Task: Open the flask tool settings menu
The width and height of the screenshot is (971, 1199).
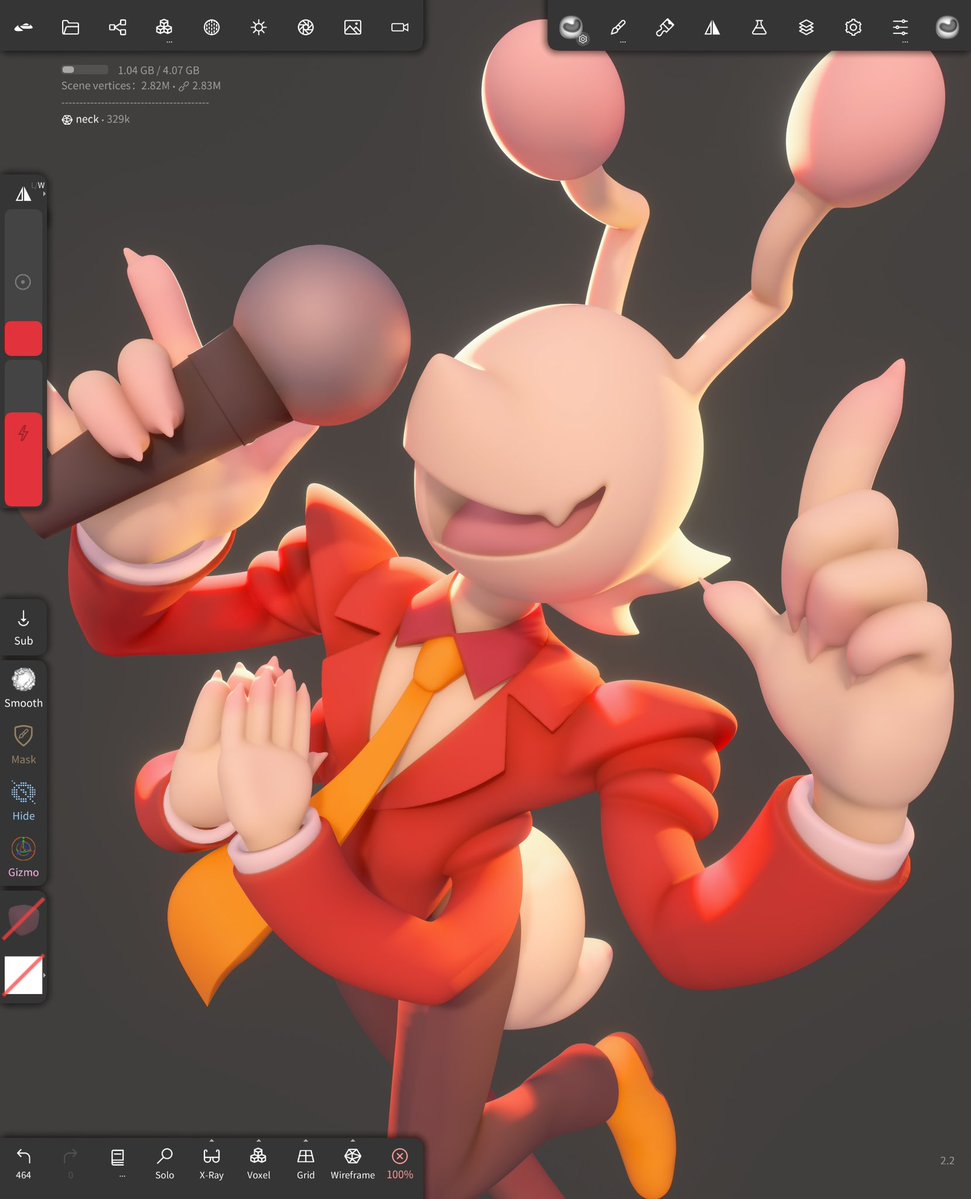Action: (x=759, y=28)
